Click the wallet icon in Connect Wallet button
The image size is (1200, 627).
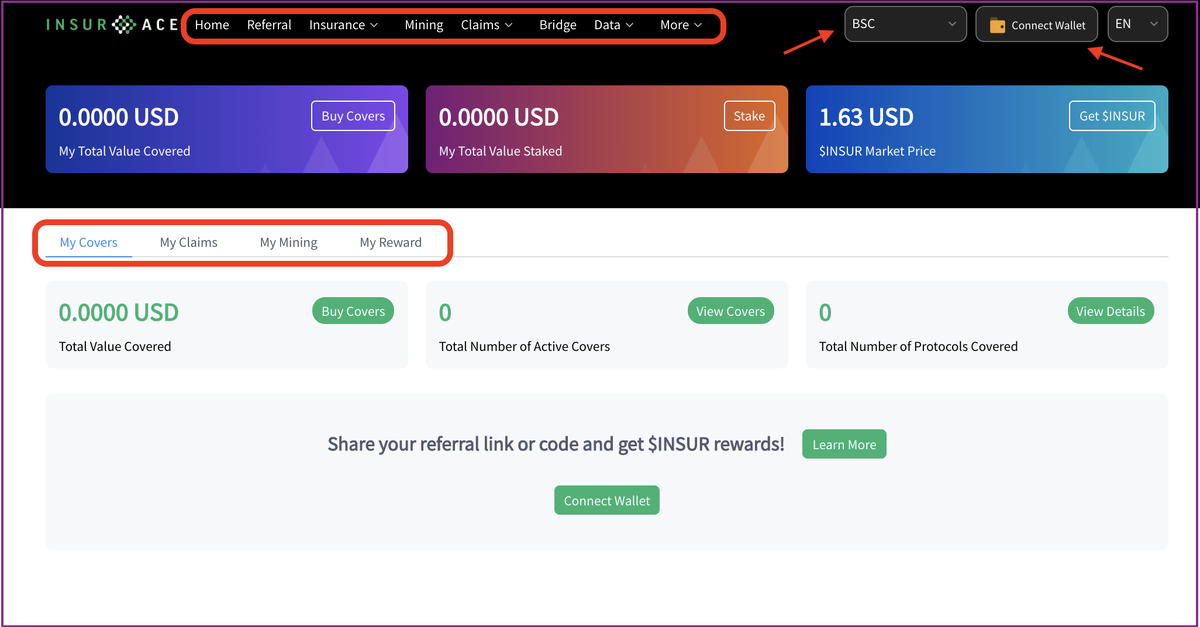pyautogui.click(x=997, y=25)
